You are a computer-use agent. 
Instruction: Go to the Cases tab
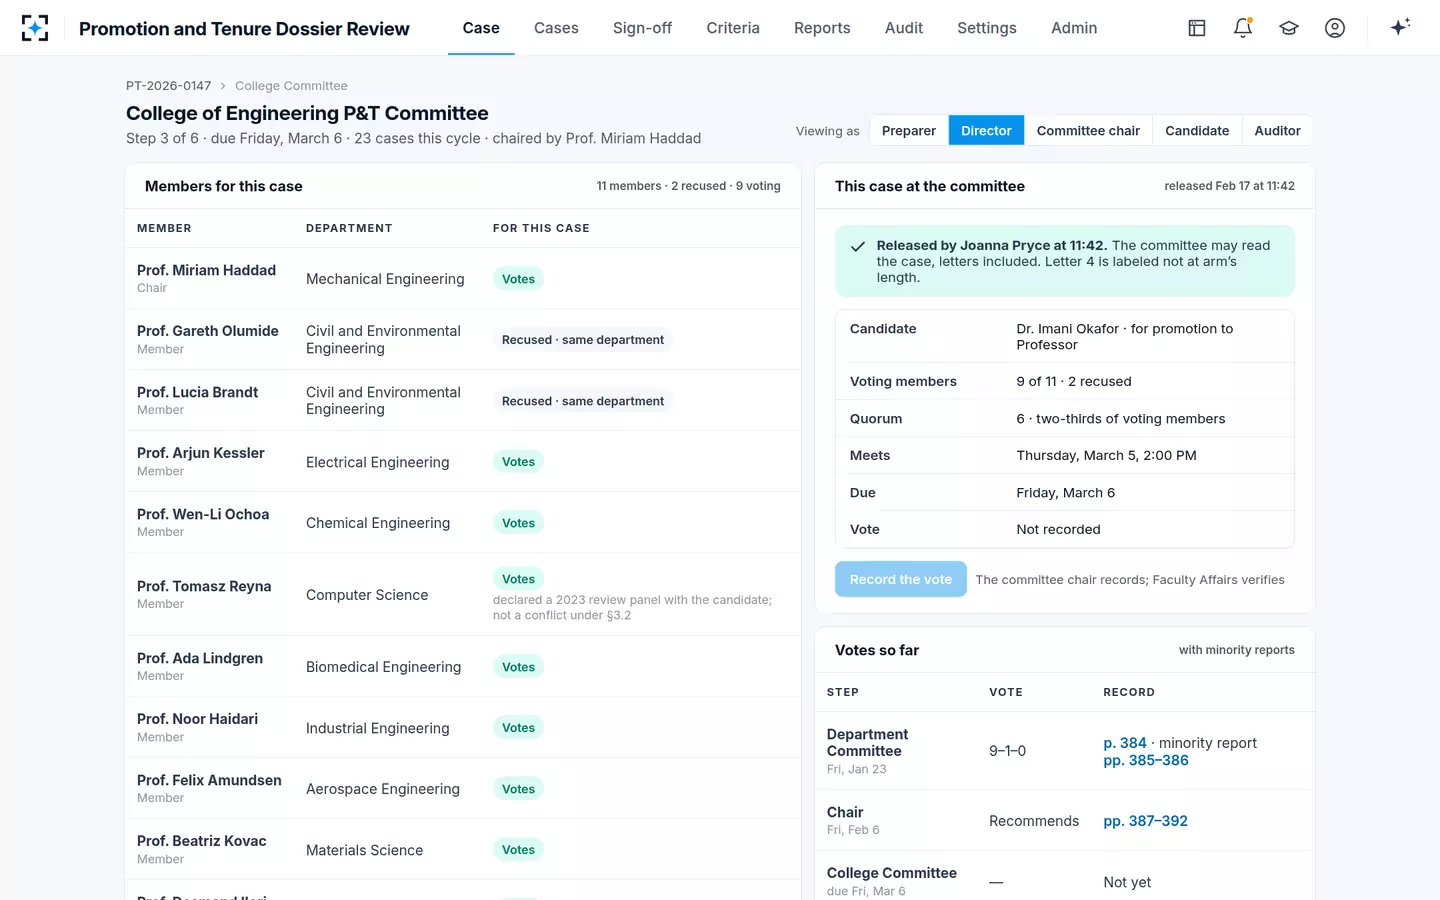point(556,28)
